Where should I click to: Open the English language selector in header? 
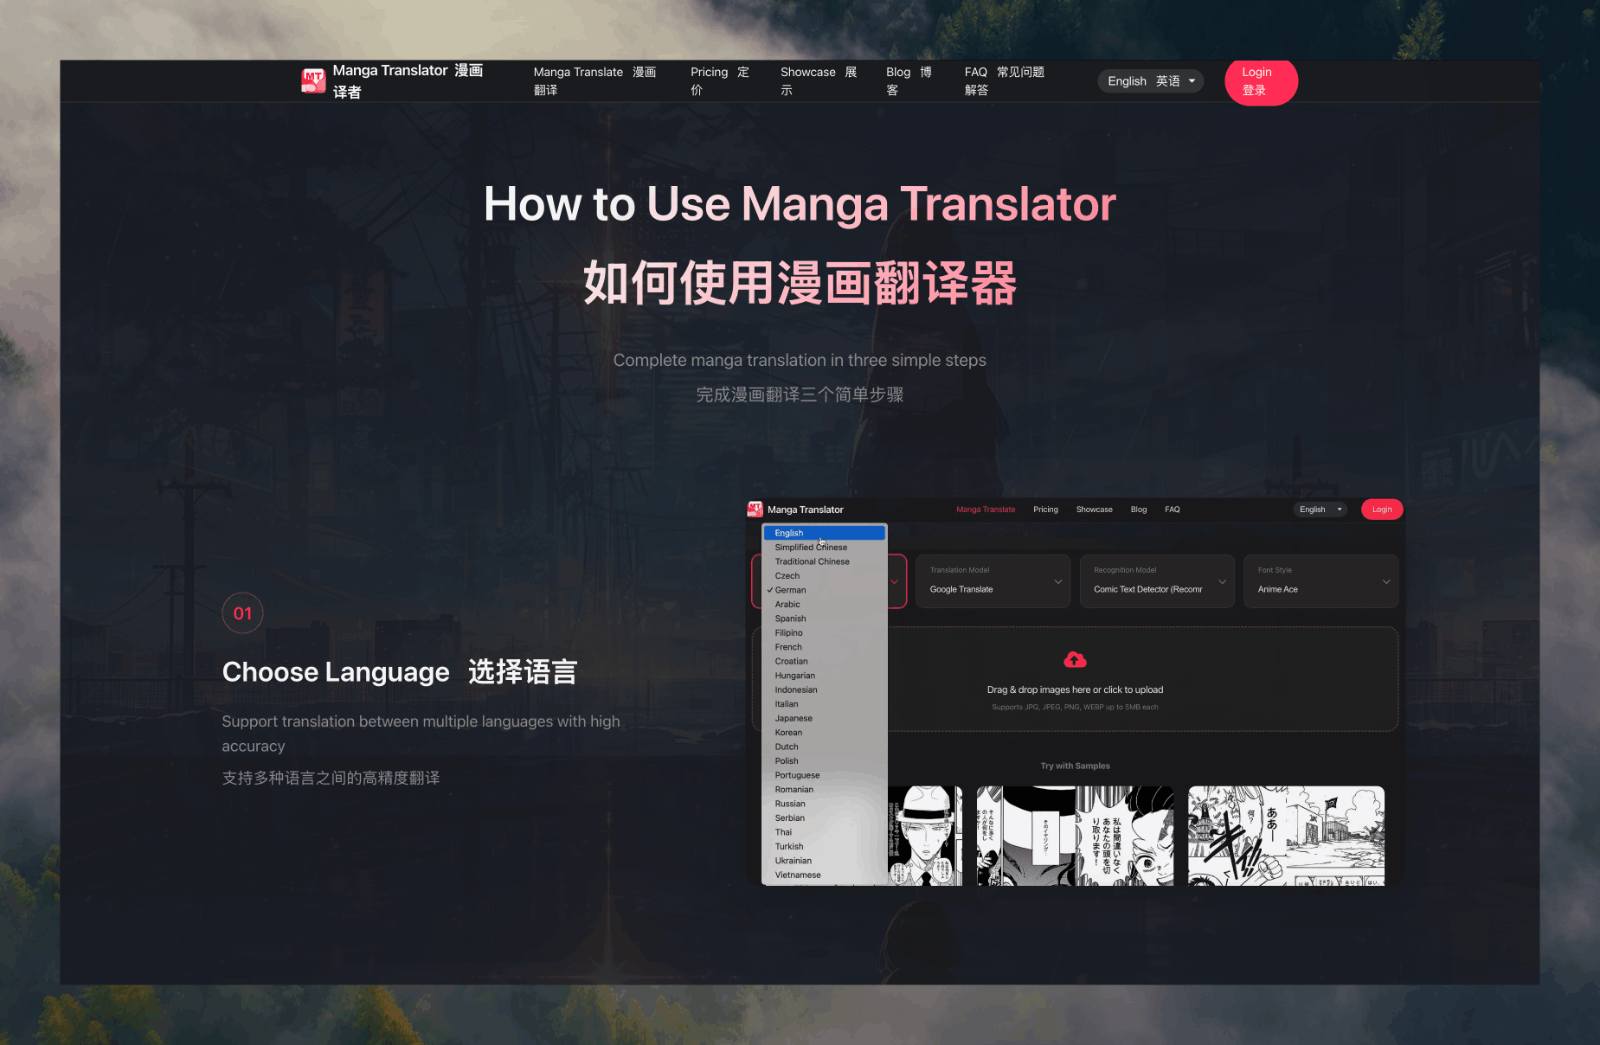(1151, 81)
